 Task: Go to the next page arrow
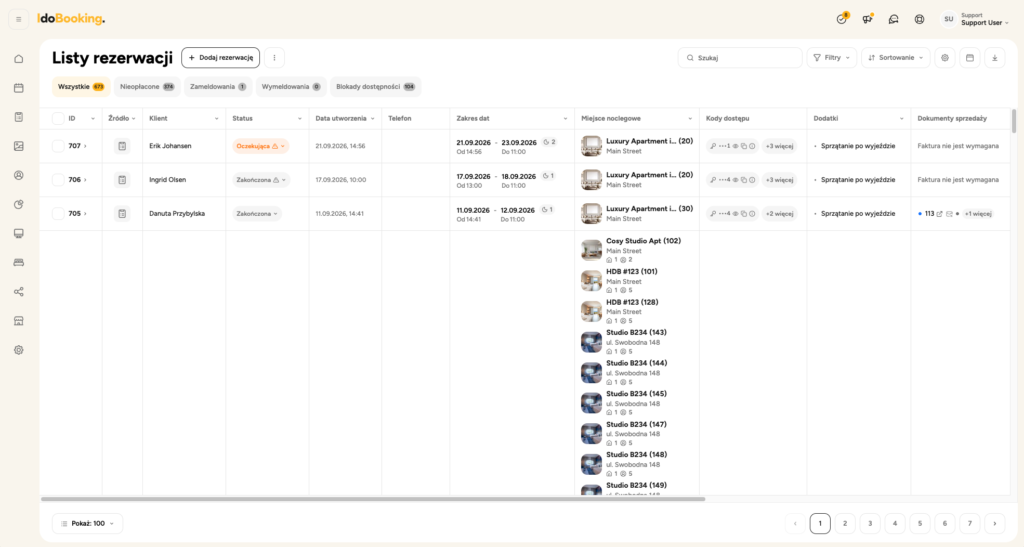tap(995, 524)
